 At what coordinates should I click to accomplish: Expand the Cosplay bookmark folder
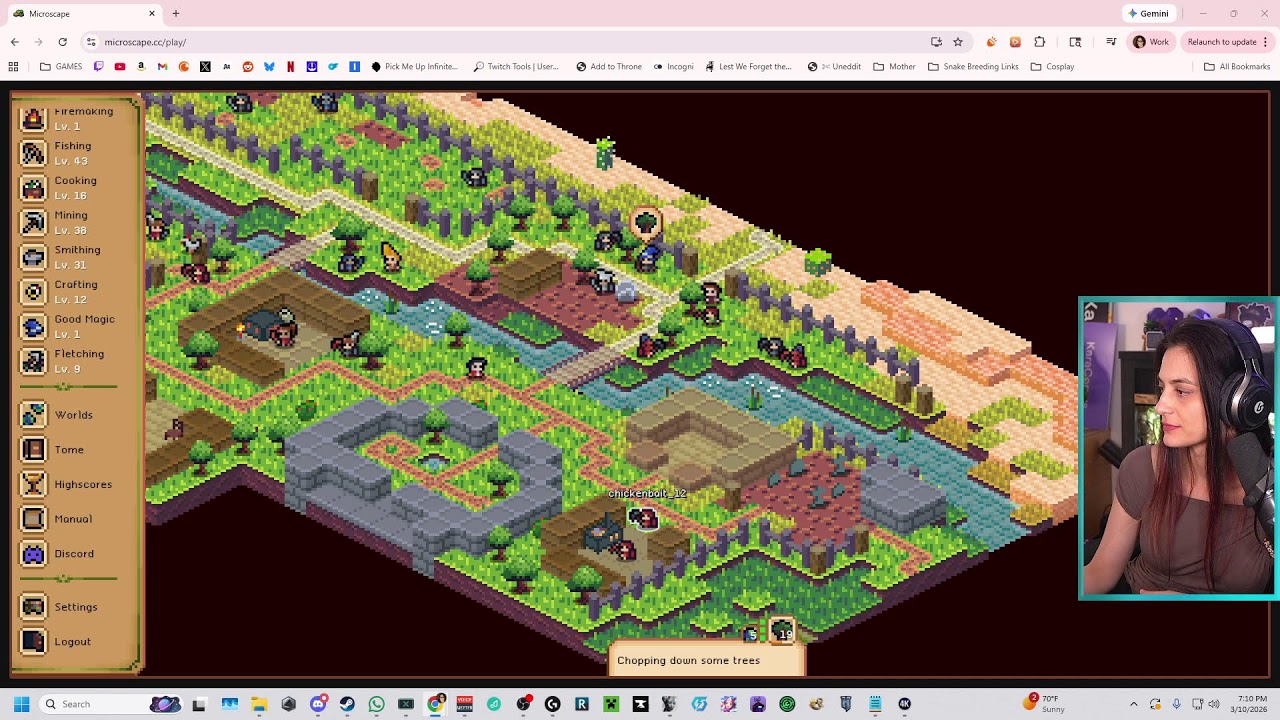pyautogui.click(x=1051, y=67)
